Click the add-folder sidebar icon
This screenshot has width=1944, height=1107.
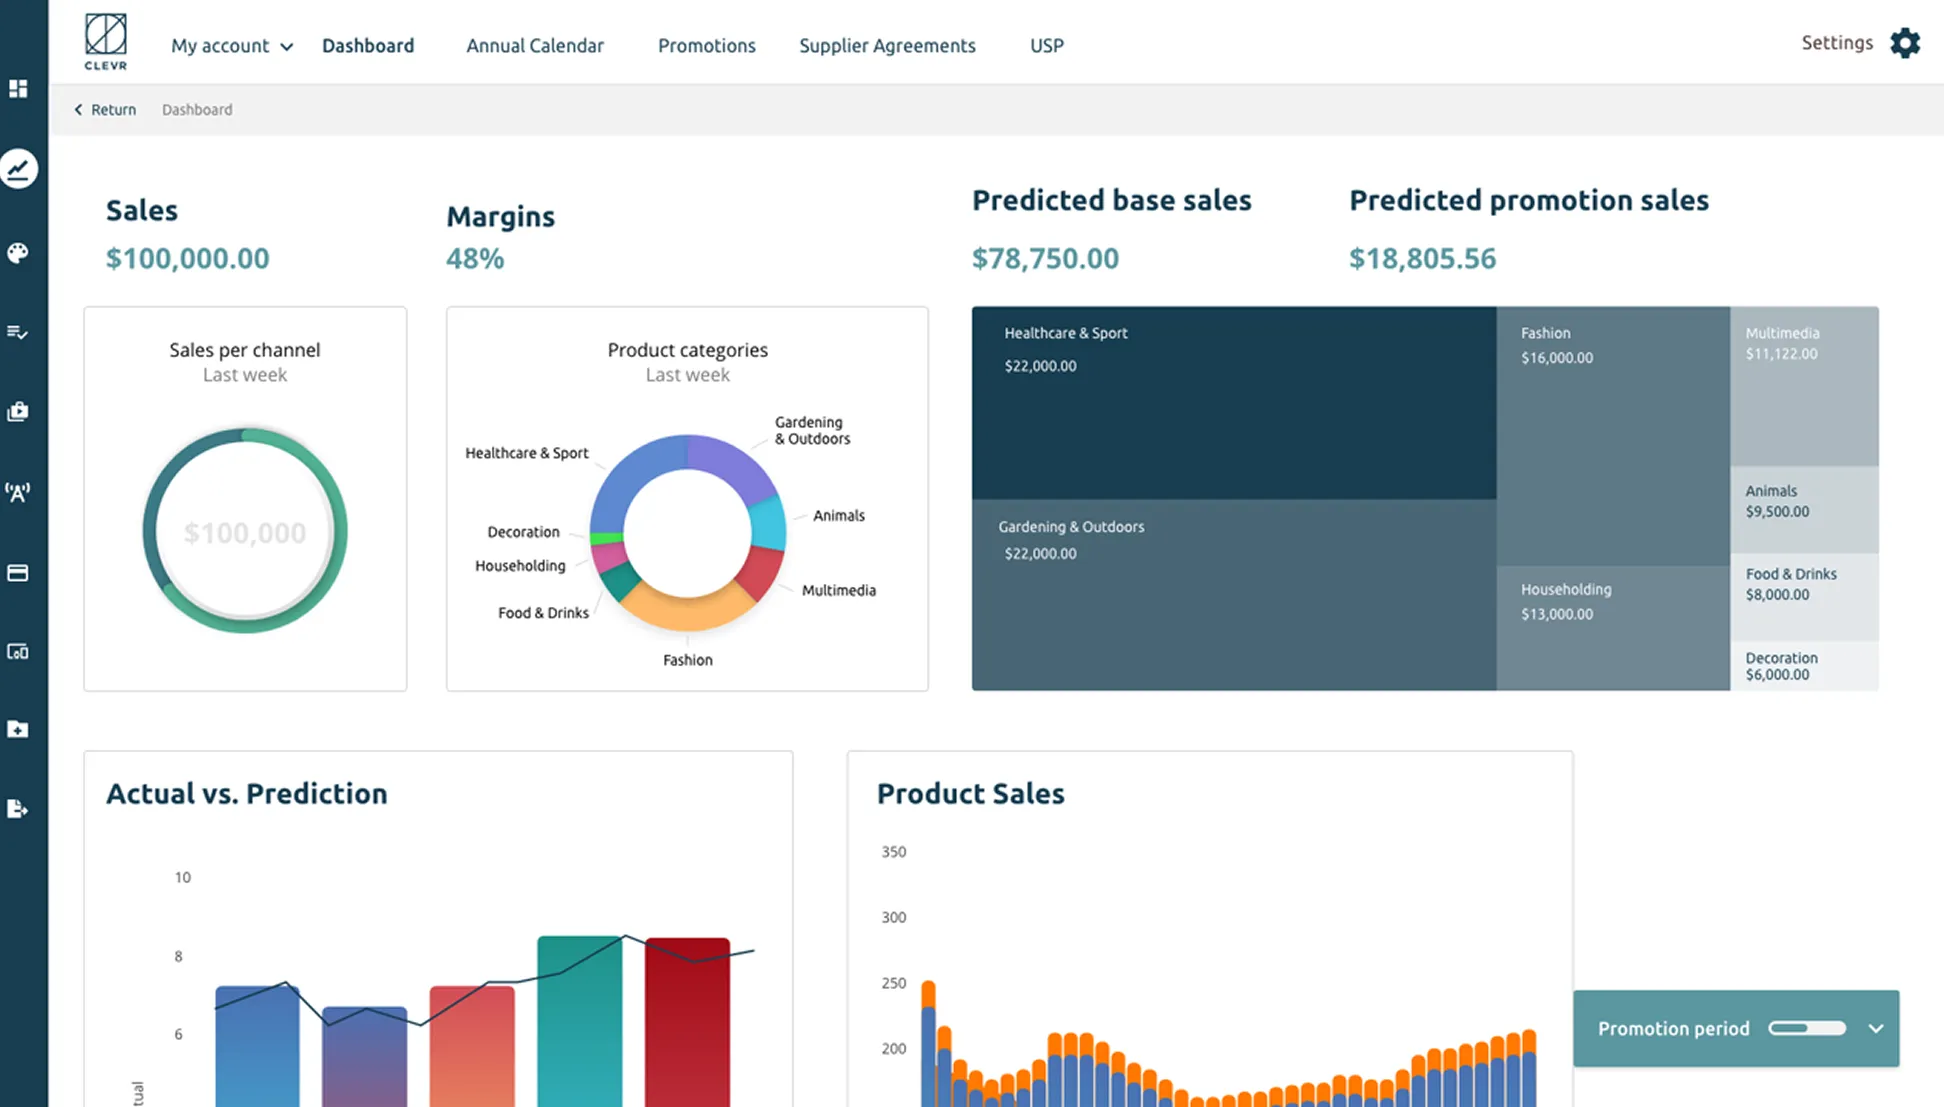pyautogui.click(x=18, y=730)
